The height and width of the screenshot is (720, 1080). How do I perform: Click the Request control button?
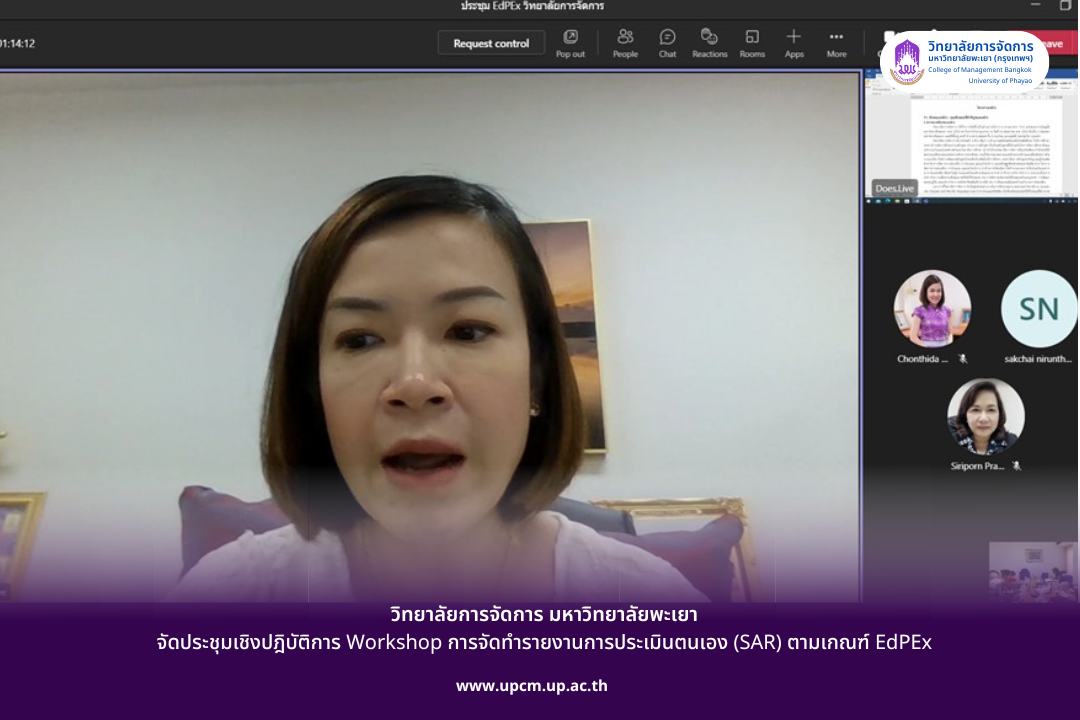(491, 43)
